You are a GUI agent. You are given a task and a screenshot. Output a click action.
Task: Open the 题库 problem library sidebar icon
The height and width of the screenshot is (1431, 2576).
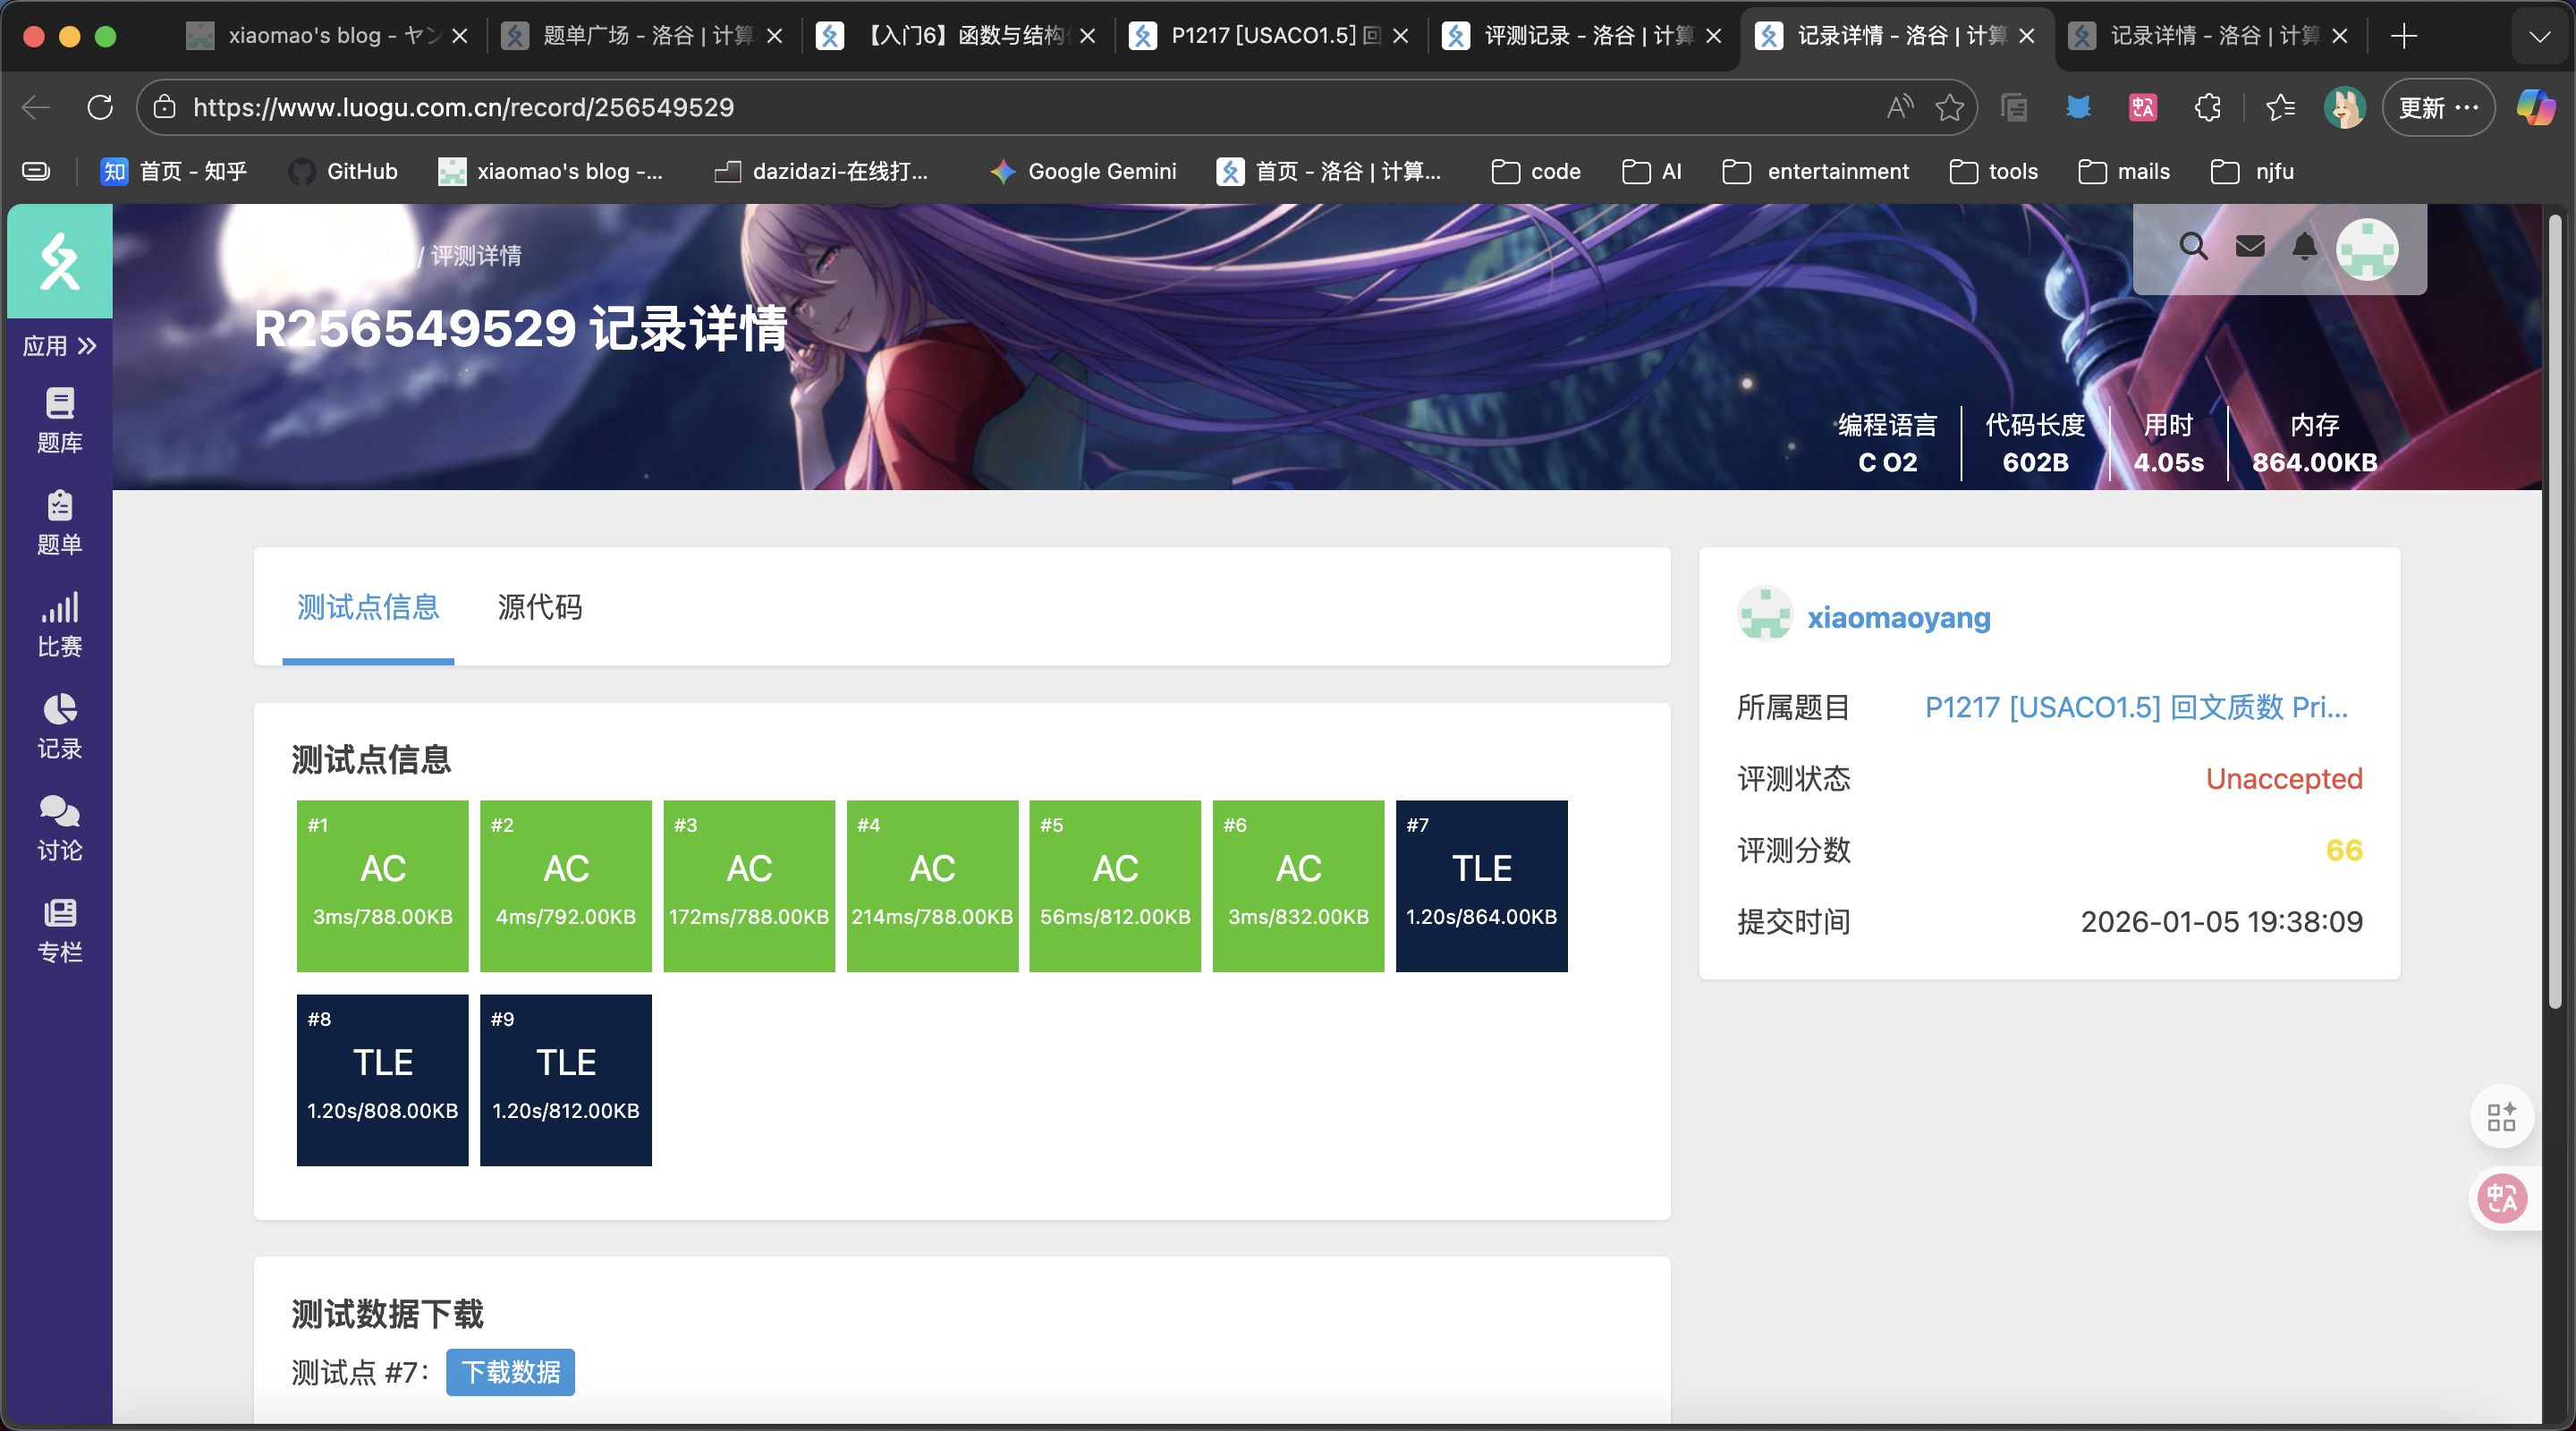click(59, 420)
